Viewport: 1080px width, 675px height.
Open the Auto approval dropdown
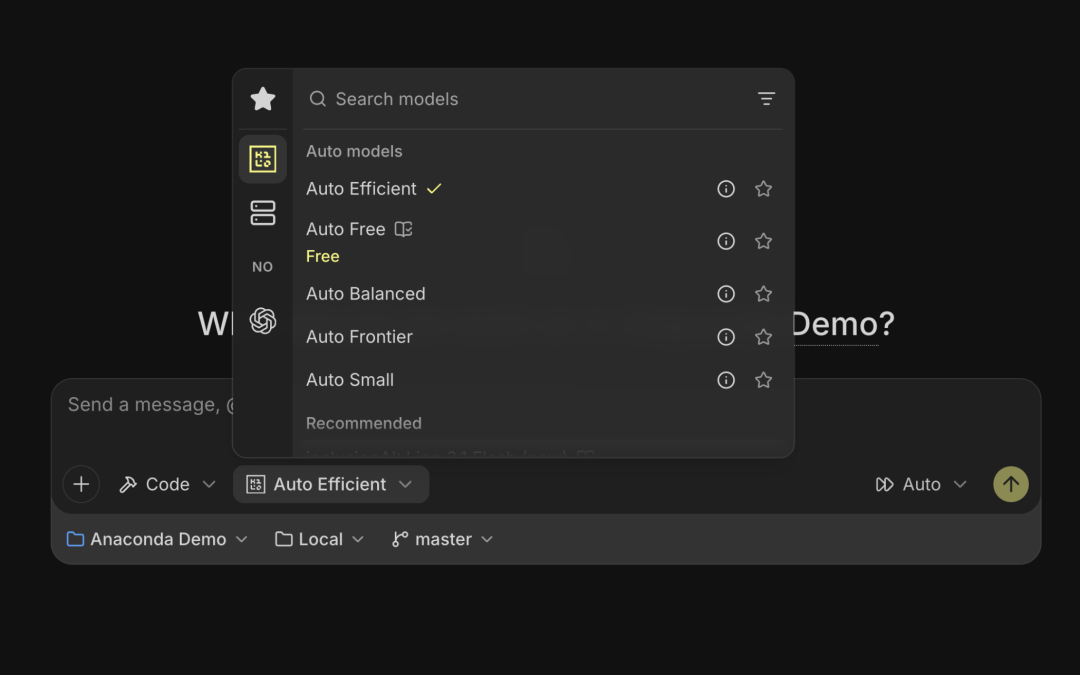point(921,484)
